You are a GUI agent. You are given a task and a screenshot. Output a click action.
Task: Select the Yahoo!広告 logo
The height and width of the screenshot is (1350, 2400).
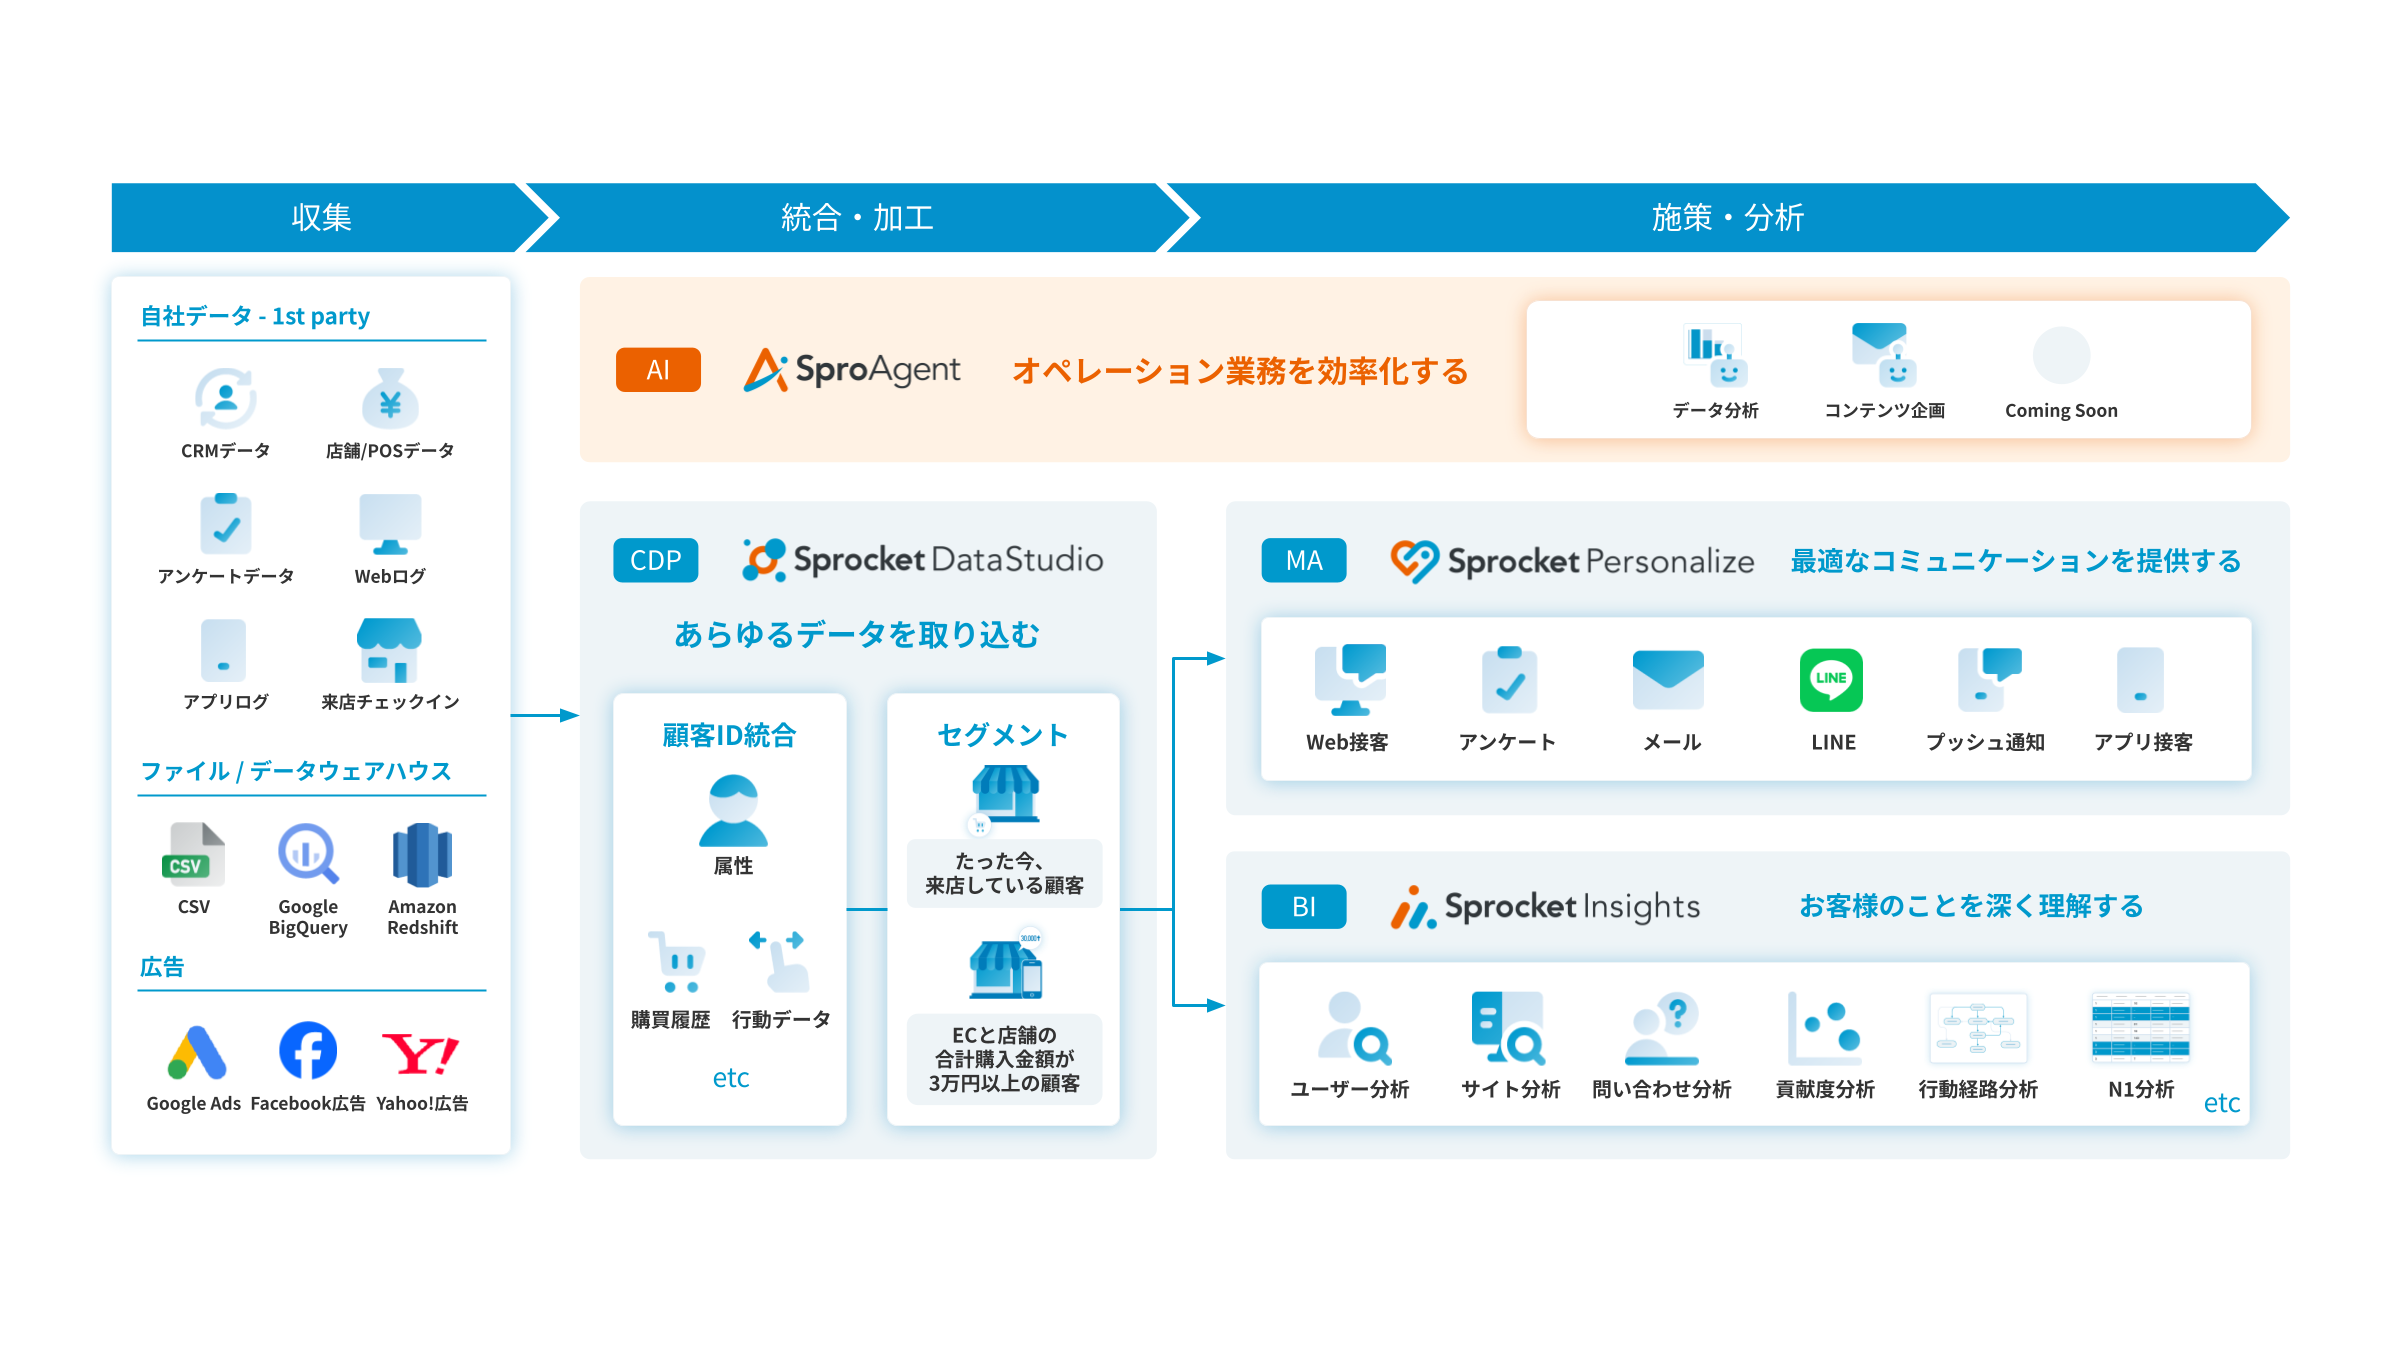pos(420,1053)
